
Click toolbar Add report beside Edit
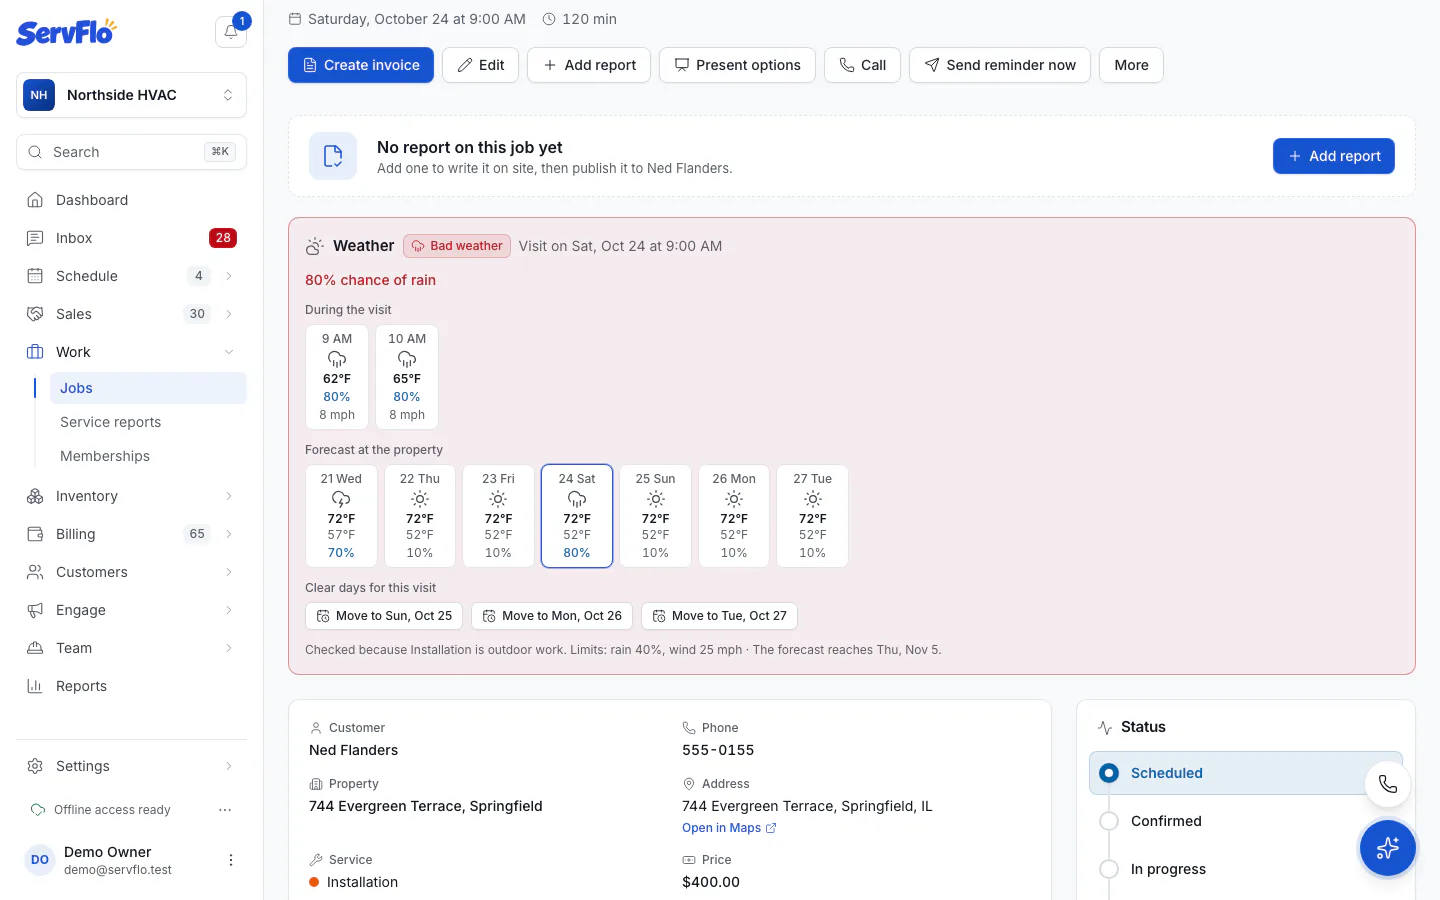(589, 65)
